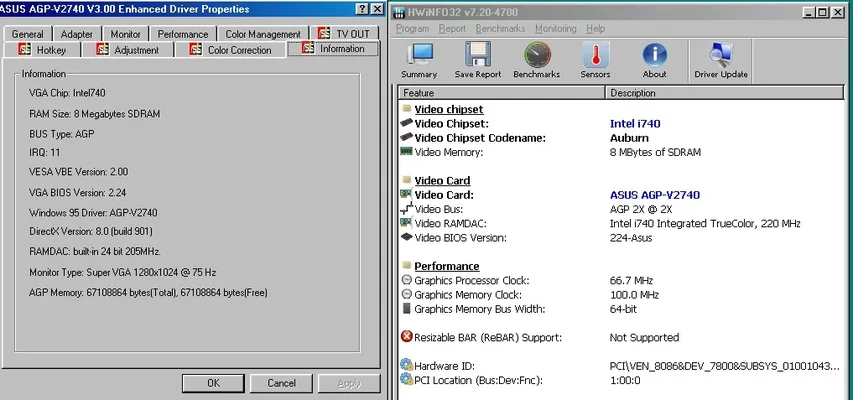Image resolution: width=853 pixels, height=400 pixels.
Task: Select the PCI Location 1:00:0 value
Action: click(x=625, y=380)
